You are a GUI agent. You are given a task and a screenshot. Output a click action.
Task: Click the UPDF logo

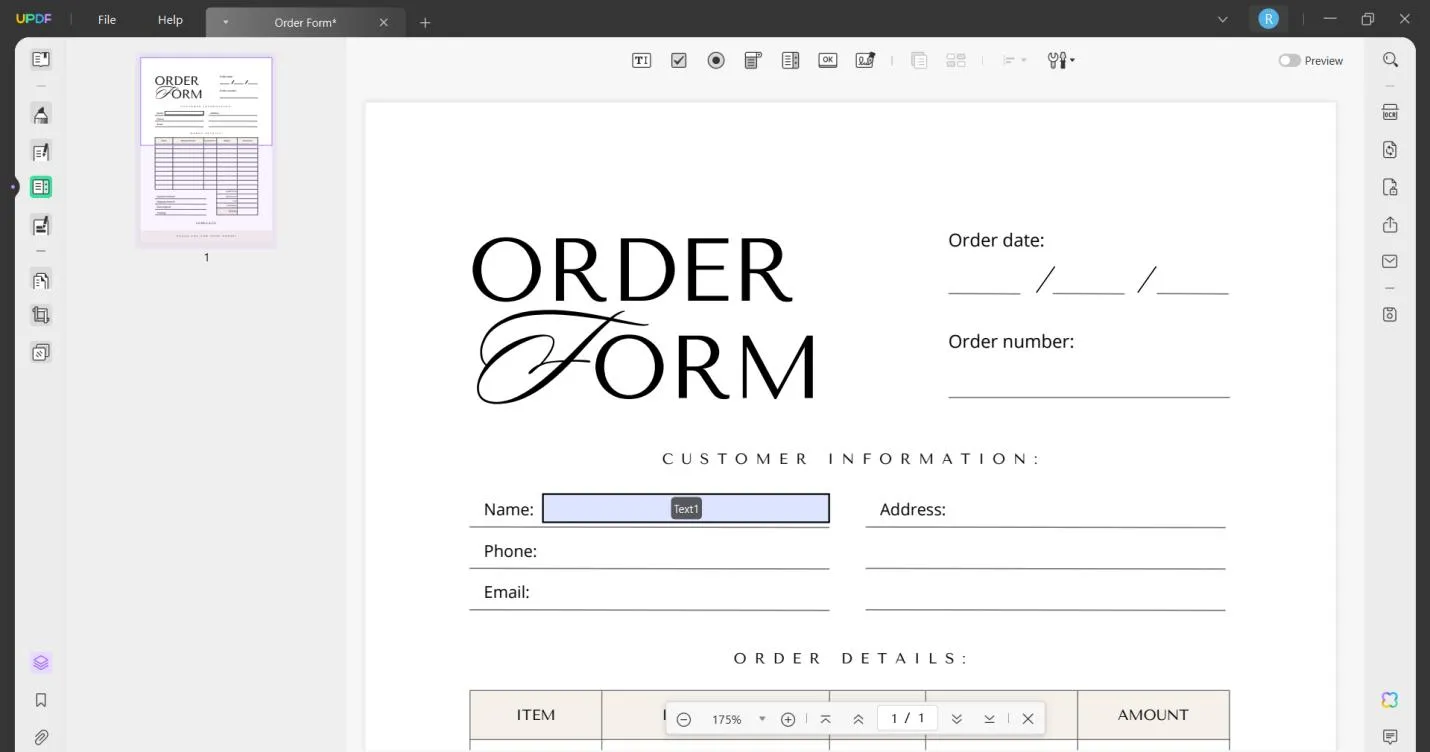34,19
